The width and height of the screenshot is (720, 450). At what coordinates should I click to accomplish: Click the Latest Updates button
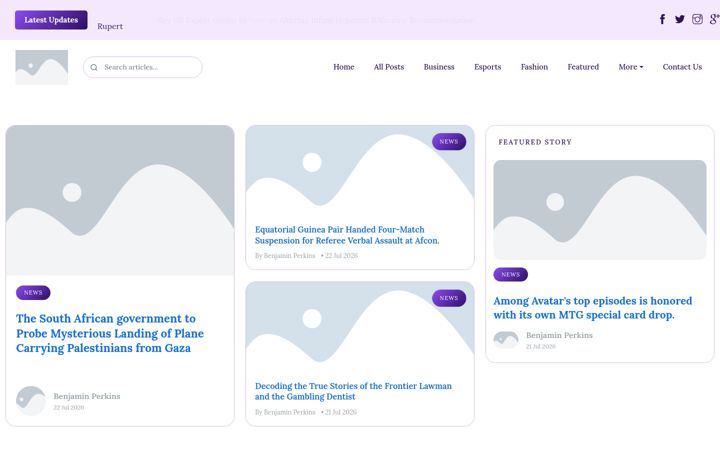pos(51,20)
